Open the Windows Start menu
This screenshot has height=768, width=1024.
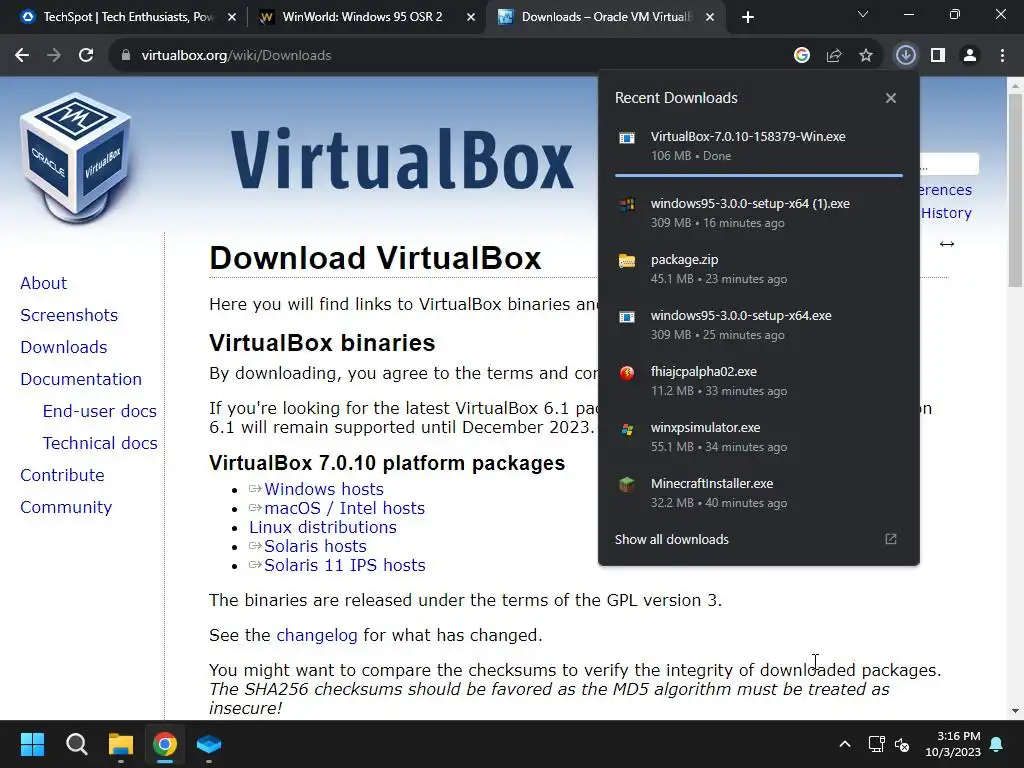tap(32, 744)
